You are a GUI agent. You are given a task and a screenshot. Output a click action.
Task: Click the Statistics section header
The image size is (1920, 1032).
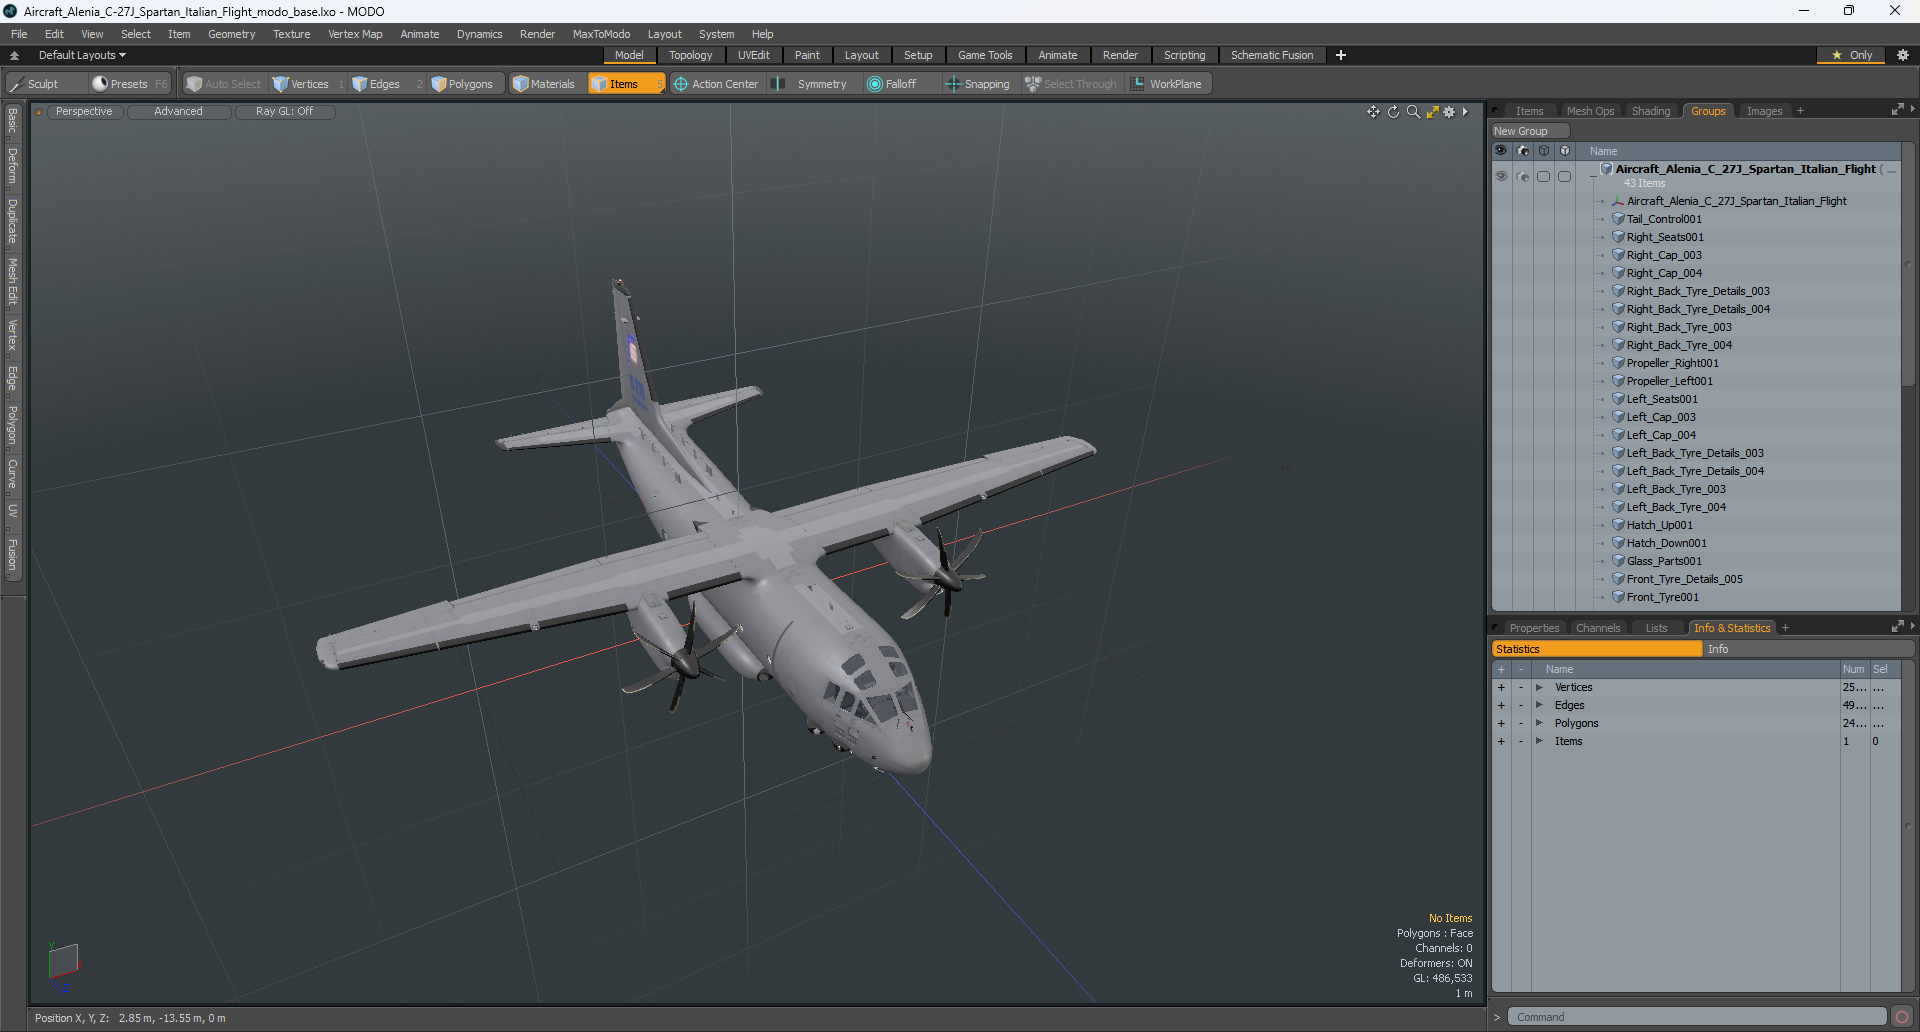tap(1597, 649)
